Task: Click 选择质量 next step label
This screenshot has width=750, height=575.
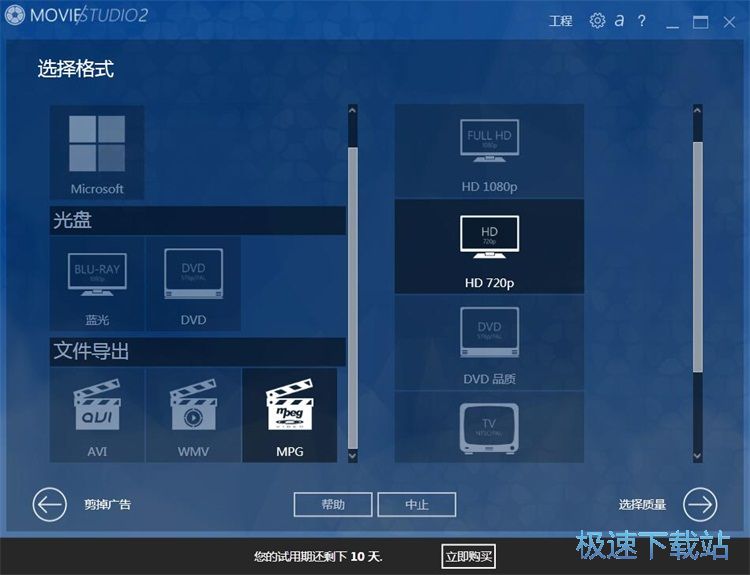Action: [642, 505]
